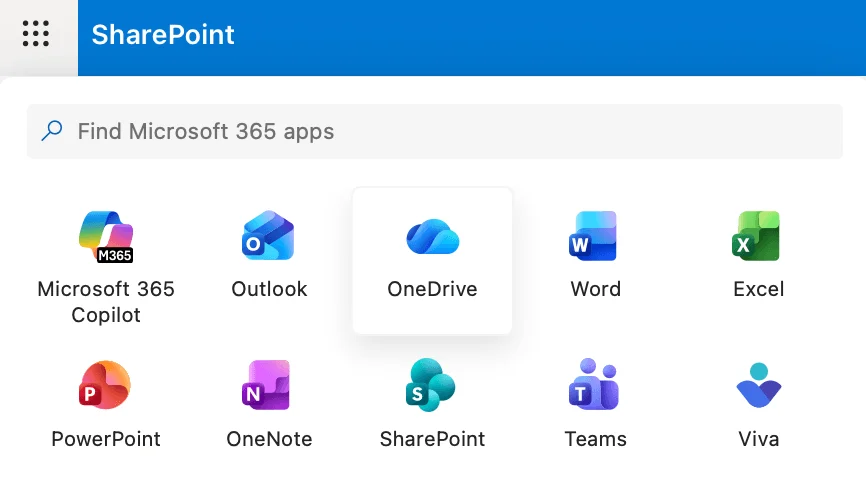Open the SharePoint app tile icon

point(430,385)
